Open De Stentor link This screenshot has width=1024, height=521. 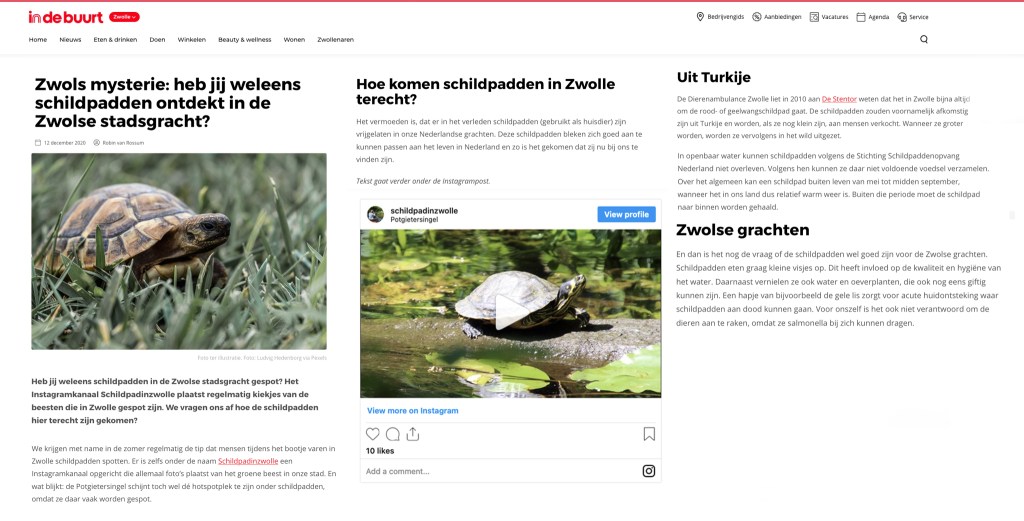point(839,99)
